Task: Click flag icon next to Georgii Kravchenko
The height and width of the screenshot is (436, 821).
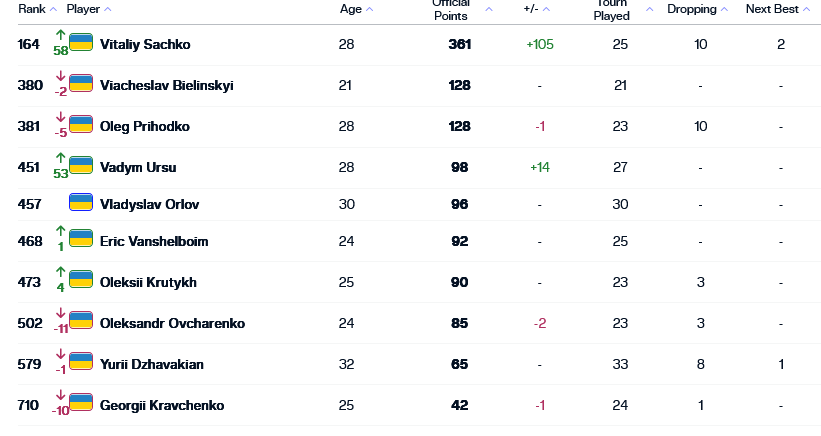Action: click(x=81, y=404)
